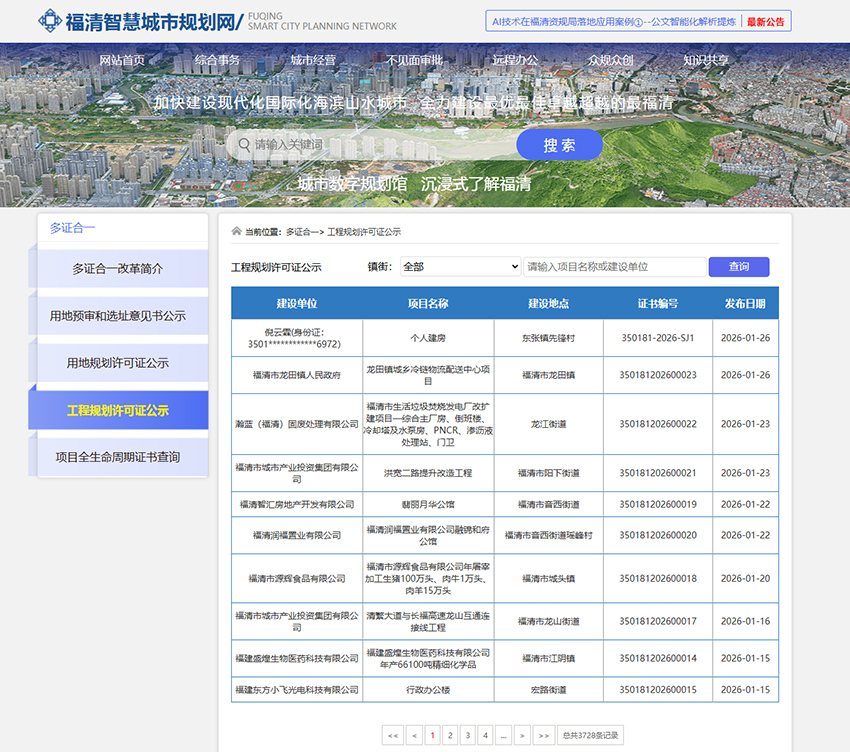Click the 查询 button
The width and height of the screenshot is (850, 752).
[738, 267]
